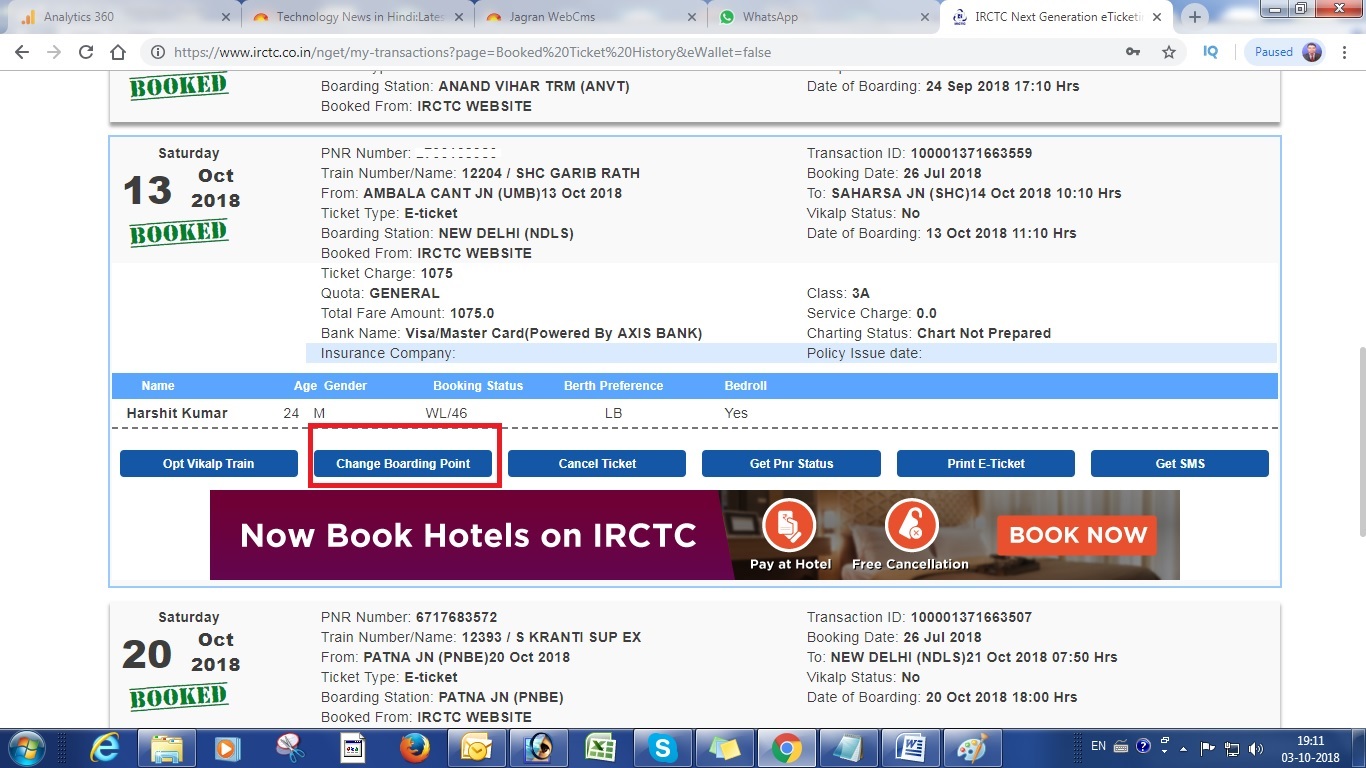Click the Opt Vikalp Train button
The height and width of the screenshot is (768, 1366).
[x=208, y=464]
